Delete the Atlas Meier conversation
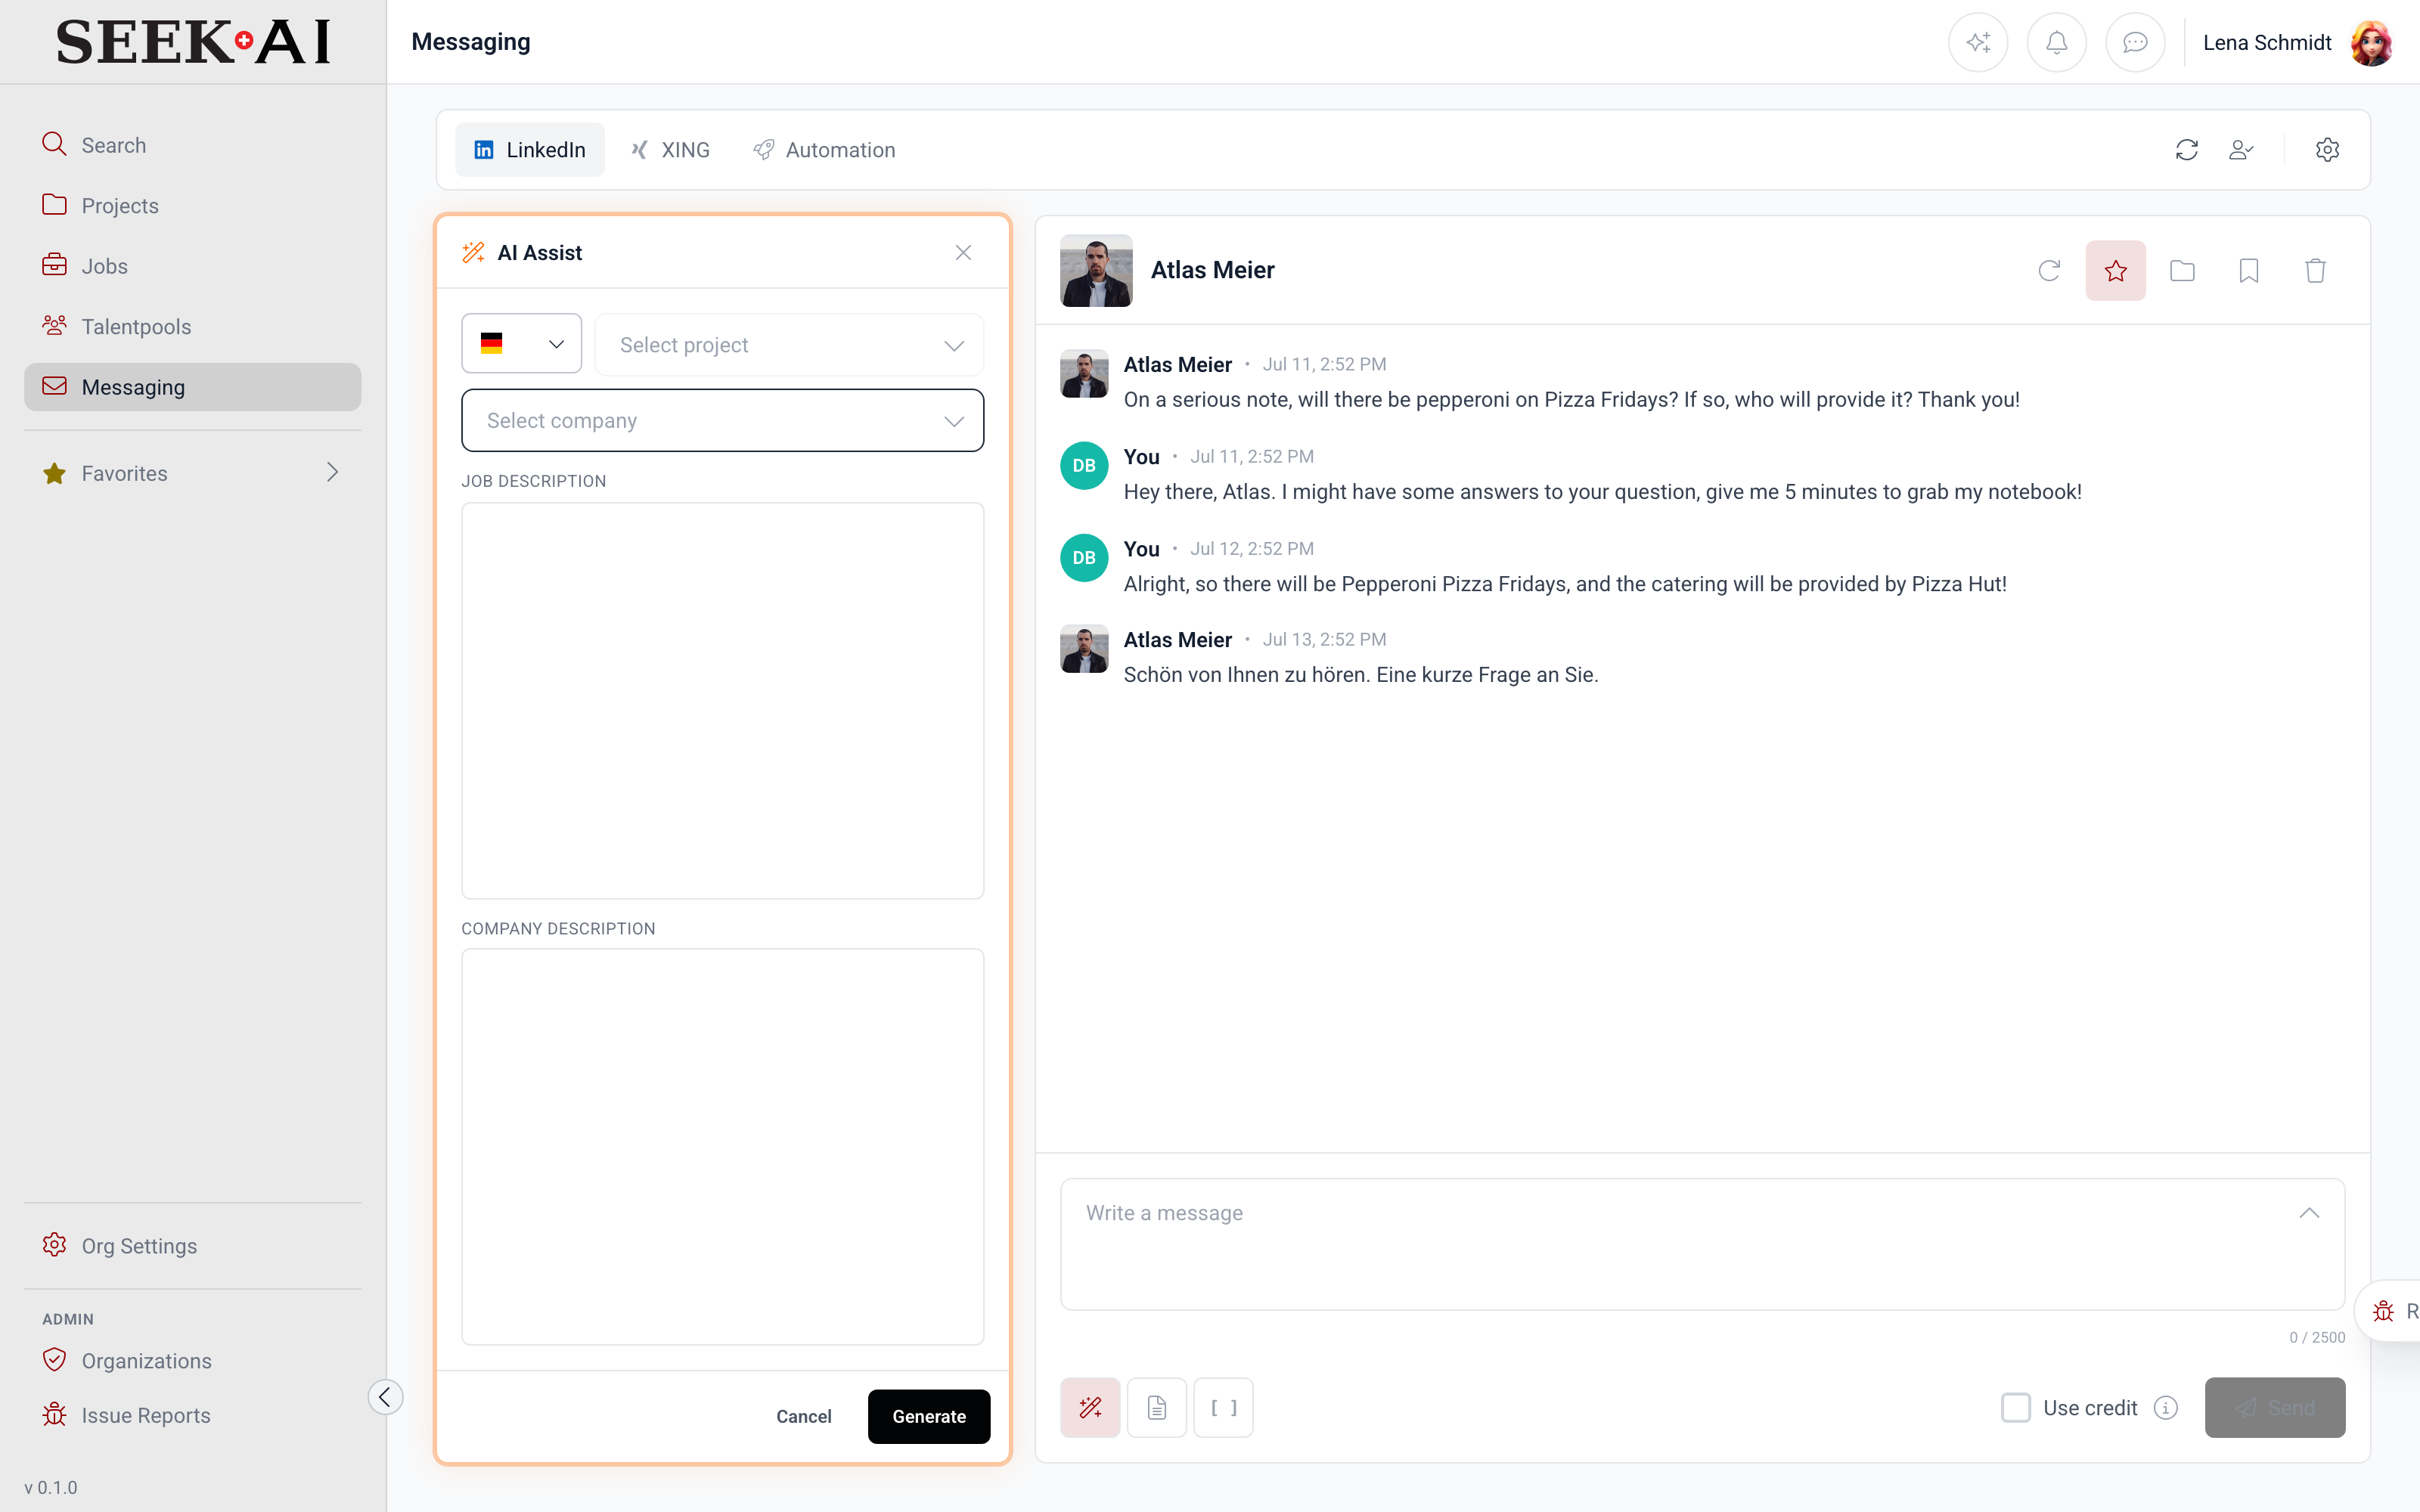 tap(2315, 270)
